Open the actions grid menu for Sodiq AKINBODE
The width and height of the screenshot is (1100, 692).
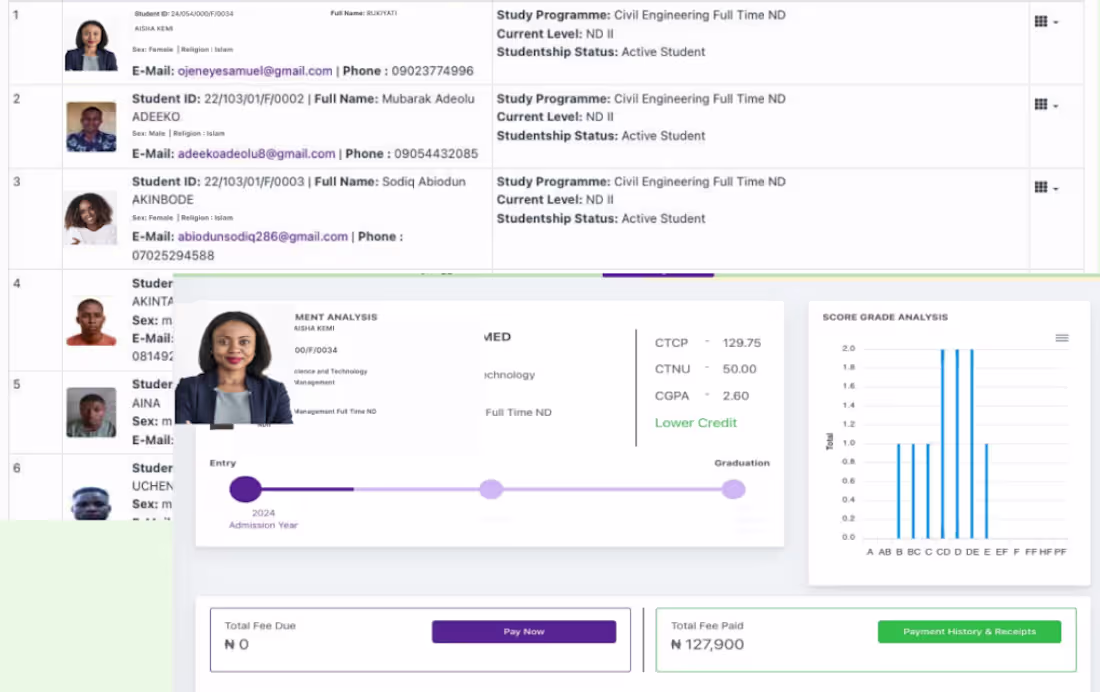click(x=1046, y=187)
